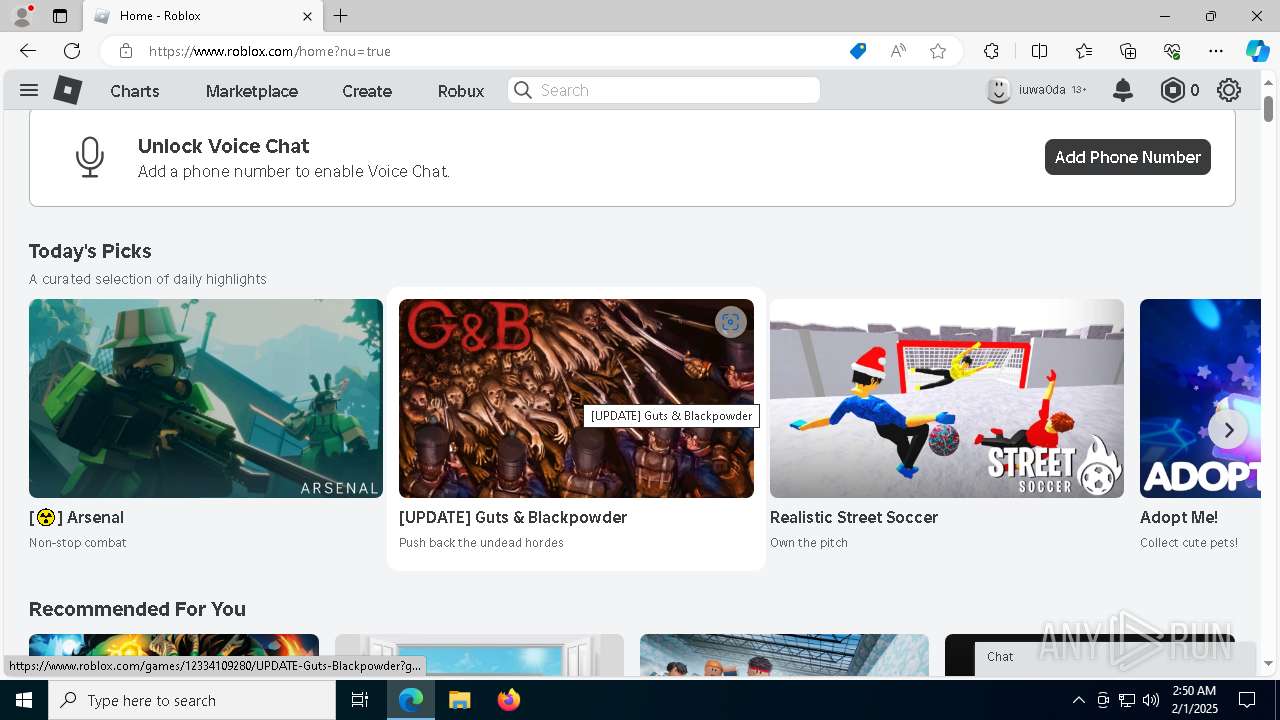Viewport: 1280px width, 720px height.
Task: Open Browser essentials icon
Action: click(1172, 51)
